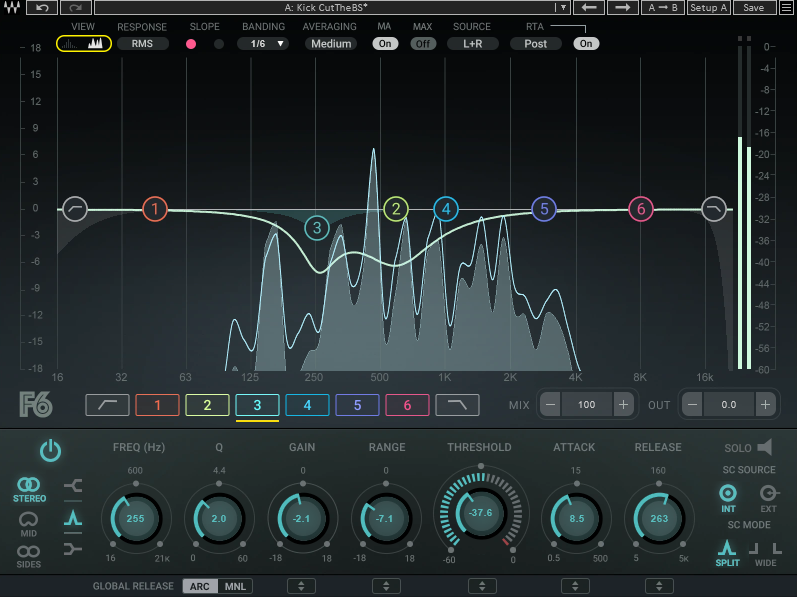Click the Save button

753,7
